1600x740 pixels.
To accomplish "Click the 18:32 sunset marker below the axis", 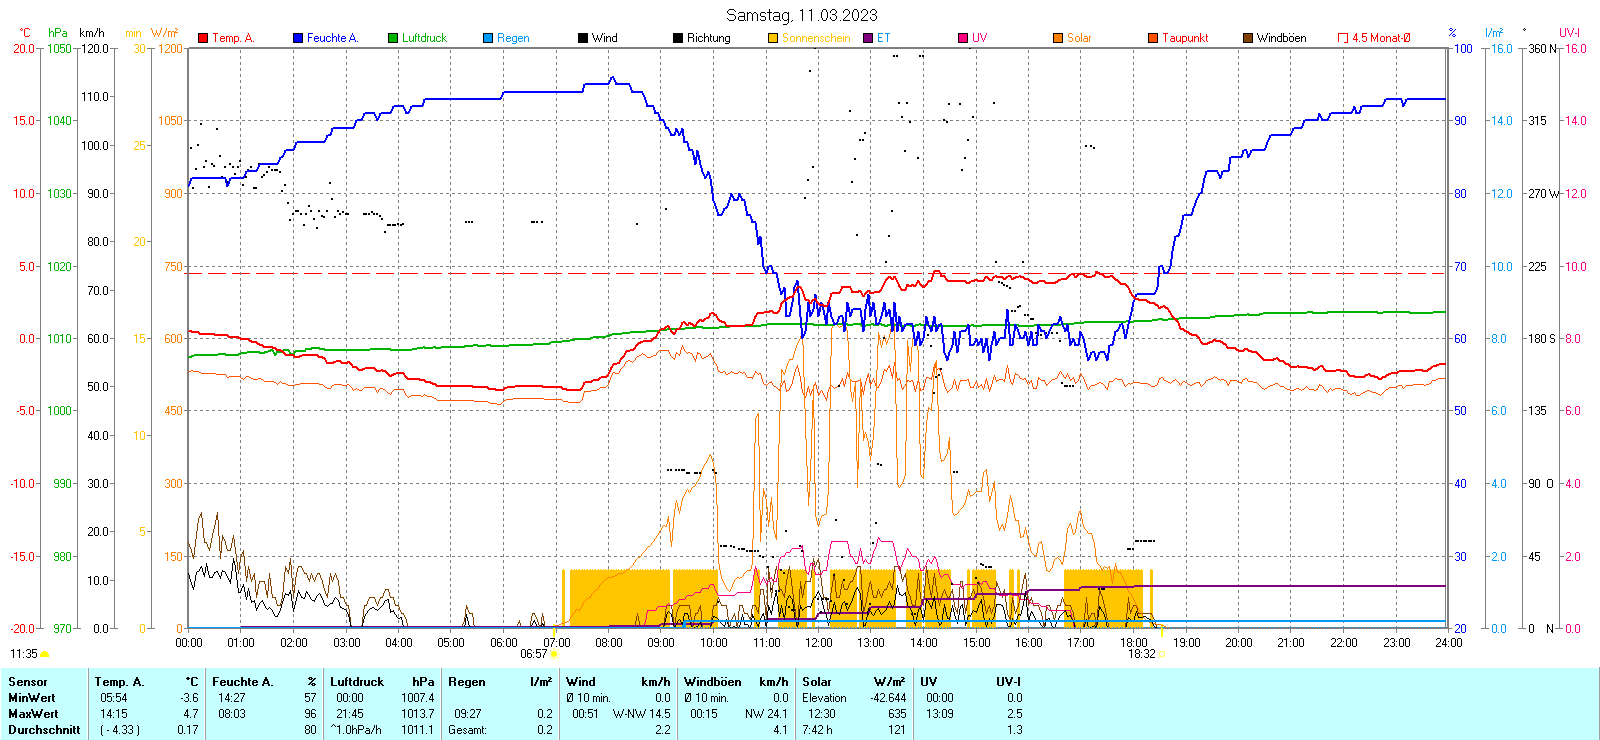I will click(x=1141, y=654).
